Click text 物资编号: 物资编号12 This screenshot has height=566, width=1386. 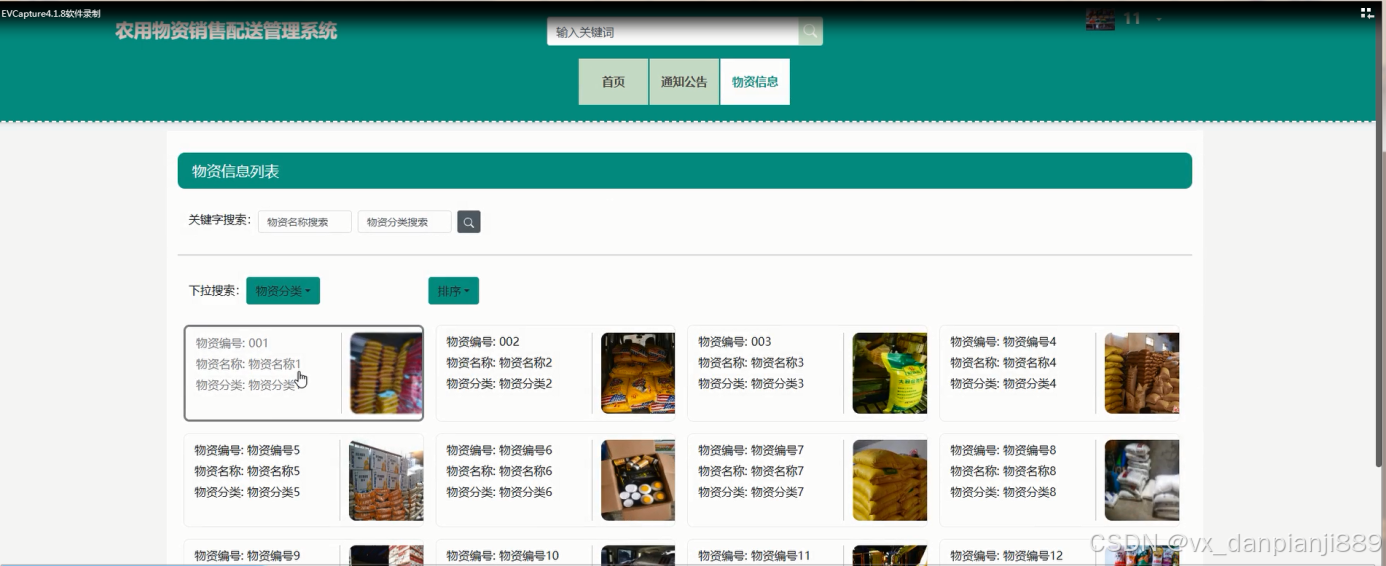pos(1007,556)
